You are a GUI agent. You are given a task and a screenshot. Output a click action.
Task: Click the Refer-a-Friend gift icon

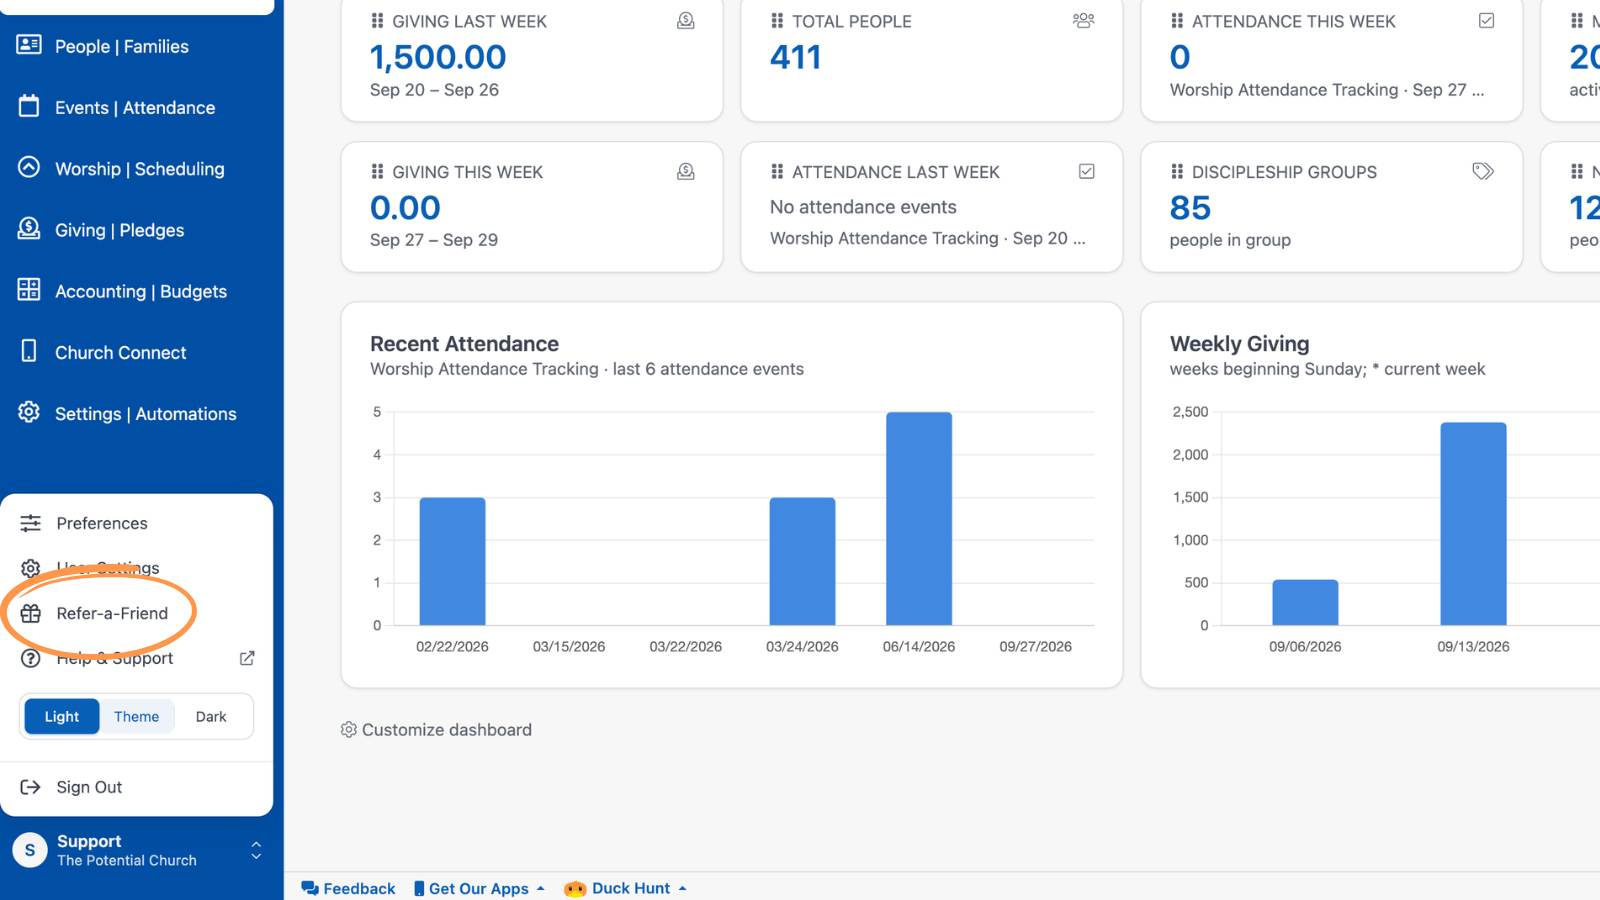click(x=31, y=613)
